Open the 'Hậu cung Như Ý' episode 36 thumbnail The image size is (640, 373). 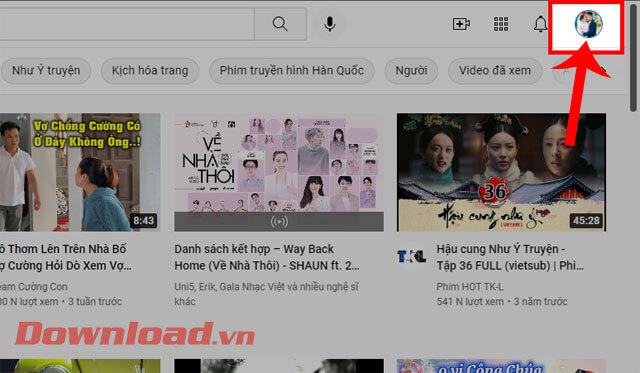[x=501, y=172]
